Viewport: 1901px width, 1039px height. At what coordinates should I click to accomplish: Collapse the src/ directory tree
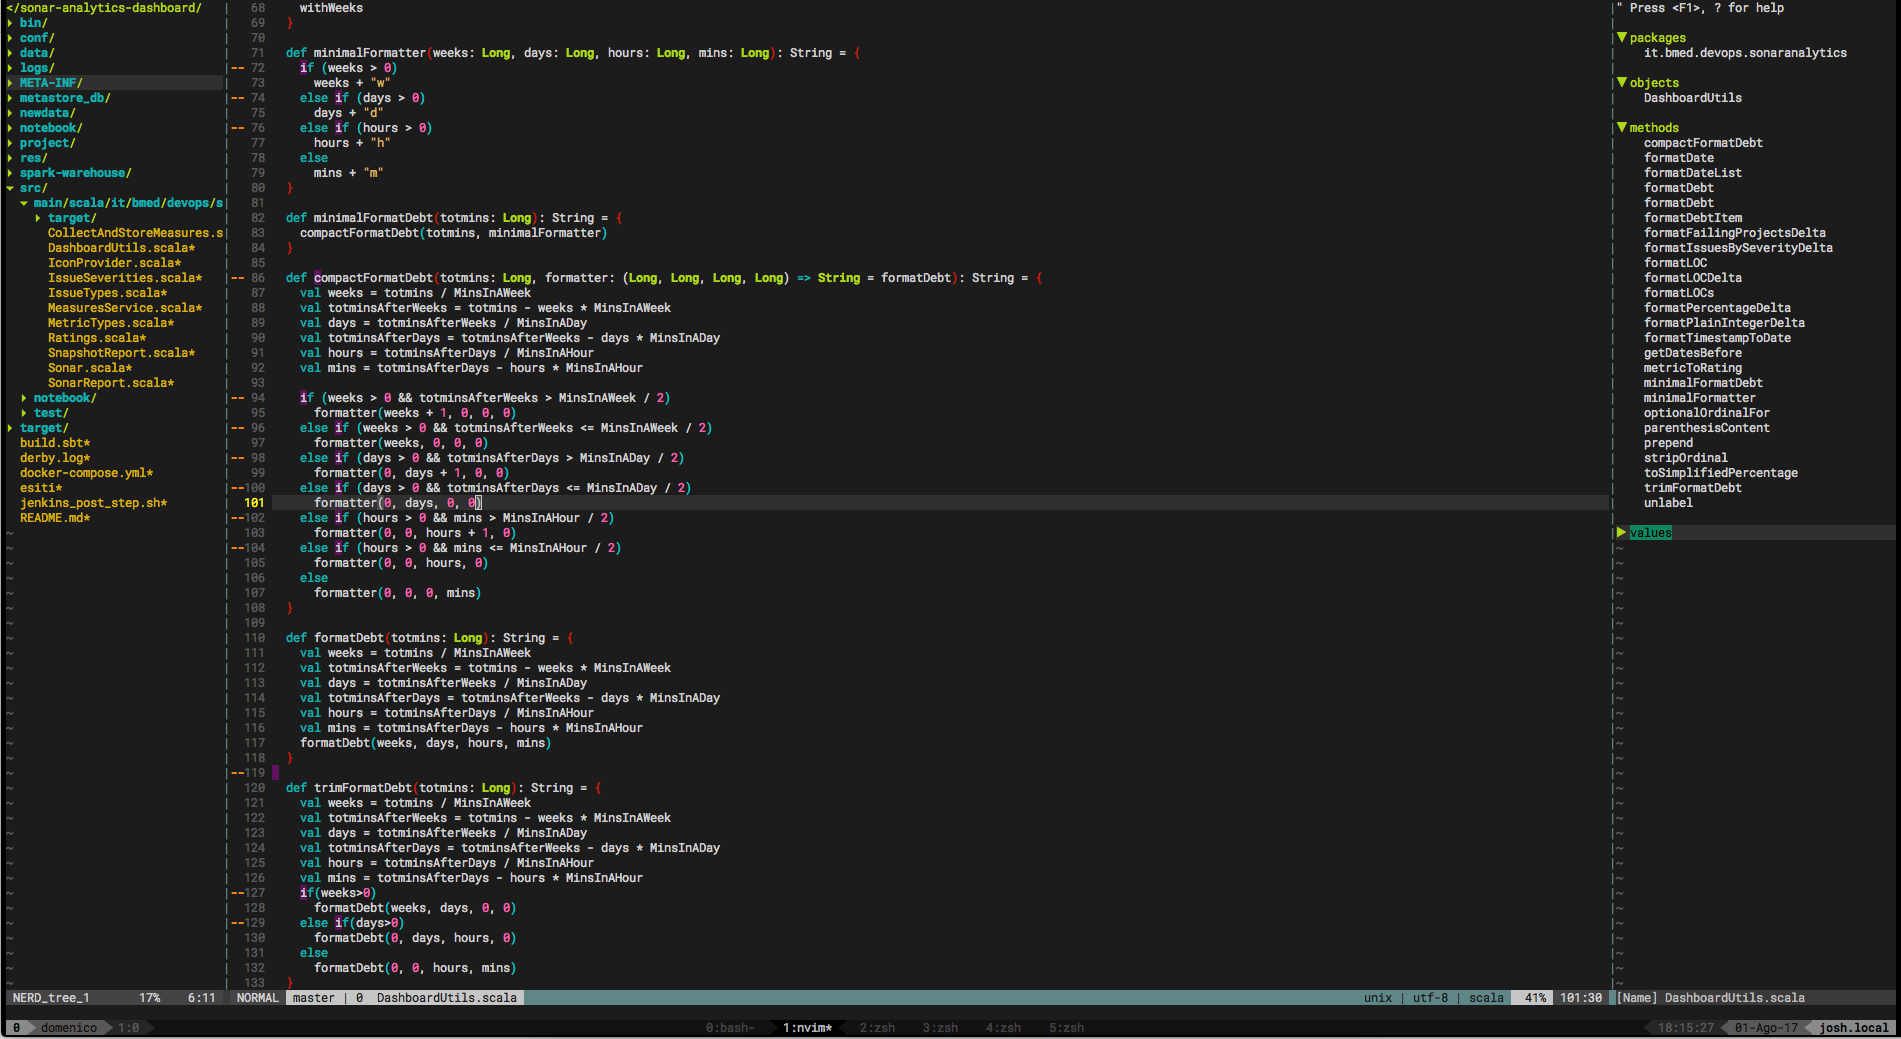click(10, 188)
